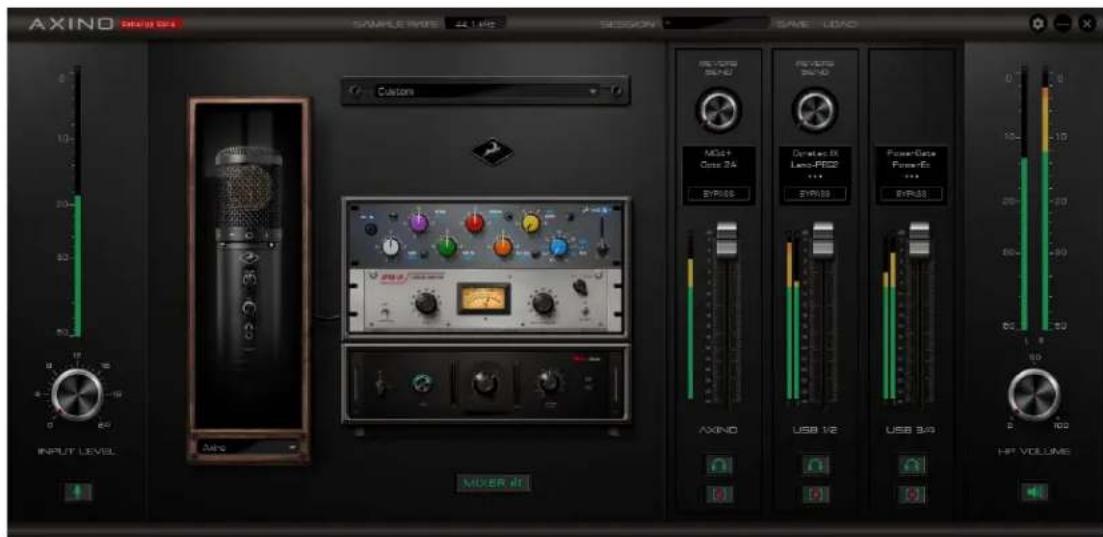Image resolution: width=1103 pixels, height=537 pixels.
Task: Click the USB 1/2 channel fader handle
Action: (x=823, y=239)
